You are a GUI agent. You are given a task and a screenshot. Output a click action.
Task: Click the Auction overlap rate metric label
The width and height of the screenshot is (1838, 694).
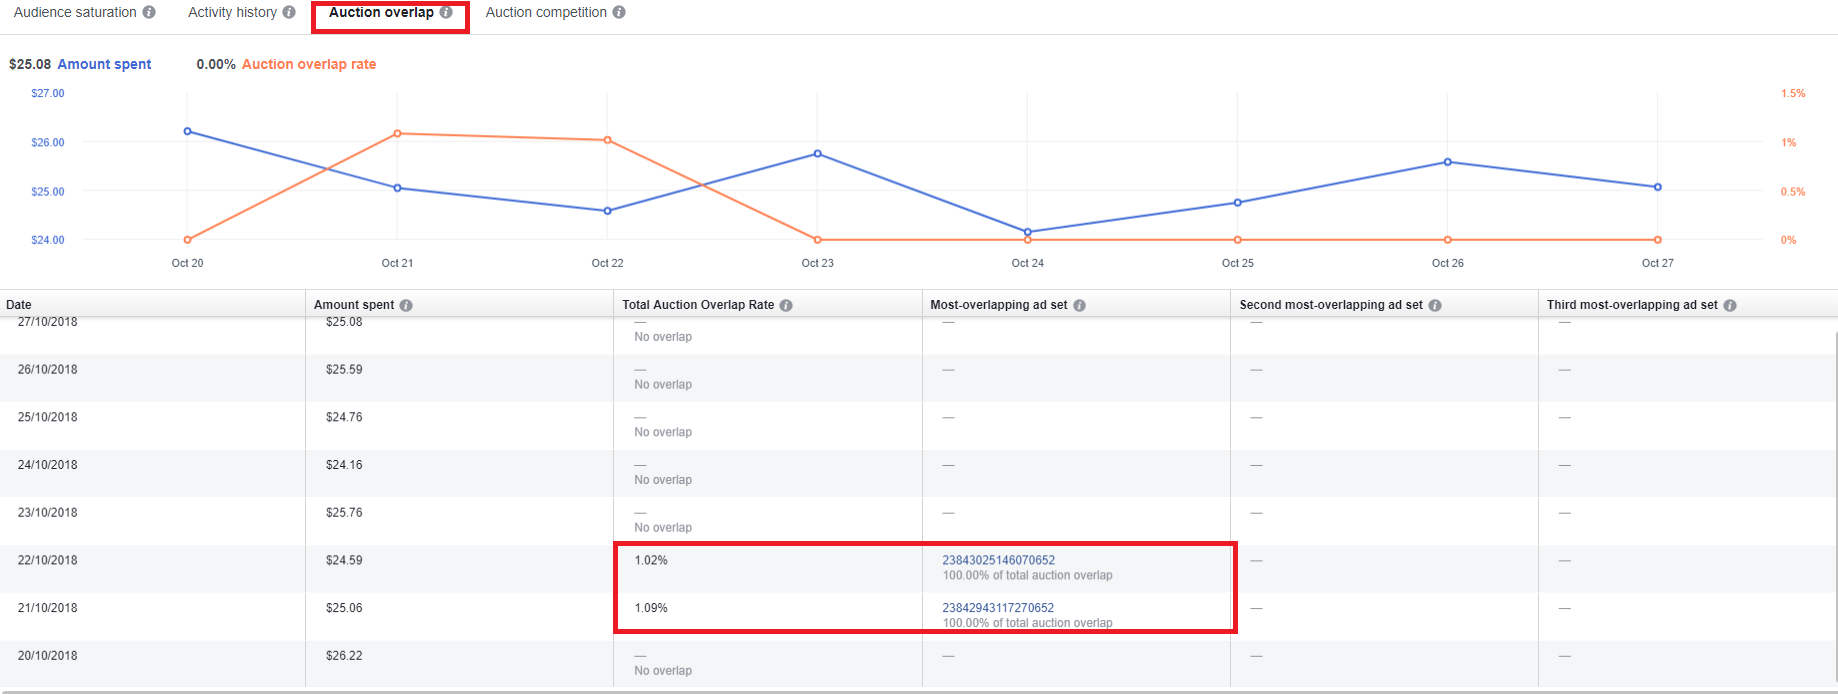[x=309, y=64]
